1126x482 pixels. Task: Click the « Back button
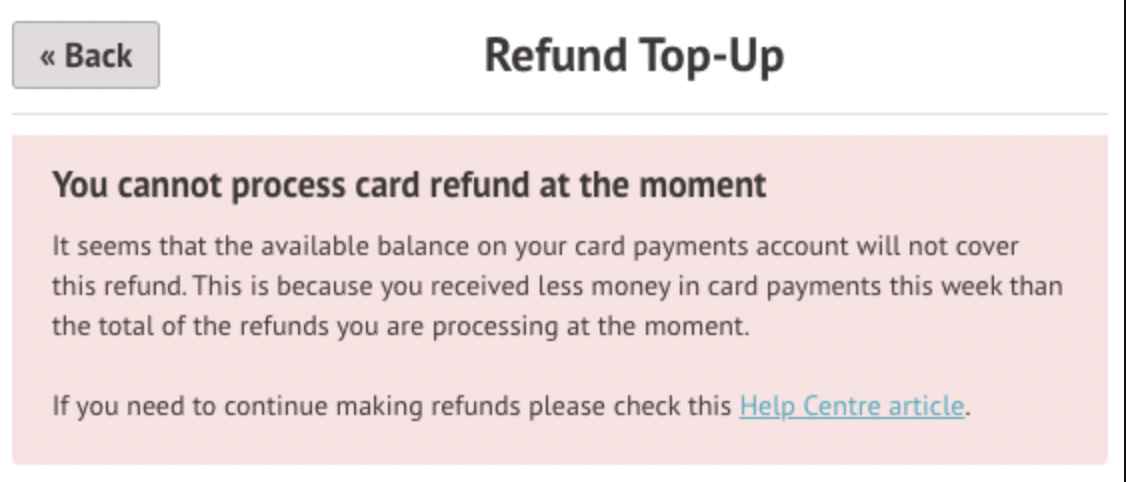tap(85, 55)
